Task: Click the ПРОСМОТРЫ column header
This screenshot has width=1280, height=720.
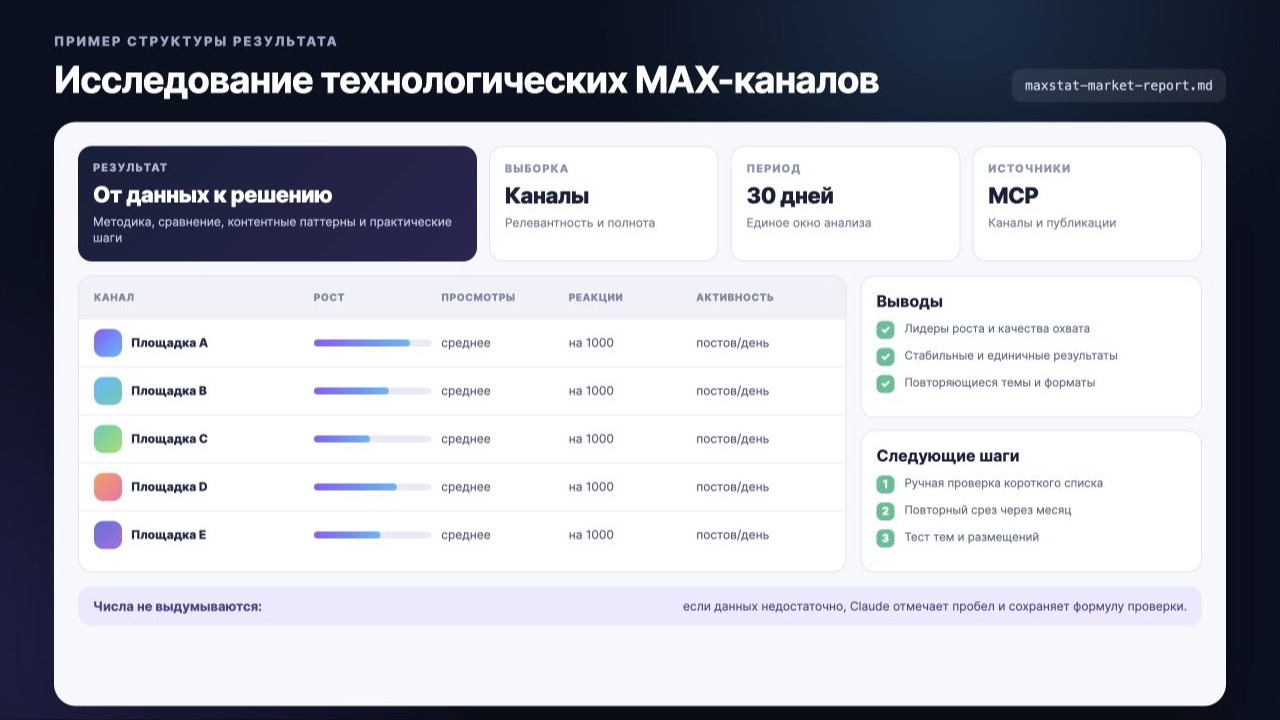Action: 478,298
